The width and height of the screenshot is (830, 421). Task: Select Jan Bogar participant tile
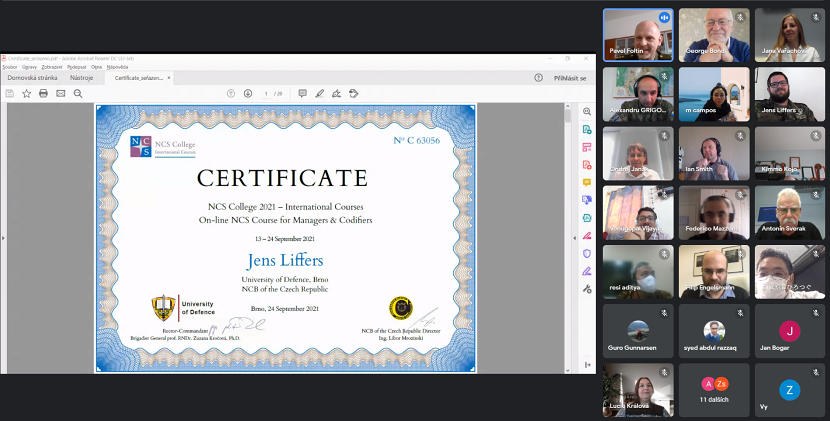(x=790, y=331)
